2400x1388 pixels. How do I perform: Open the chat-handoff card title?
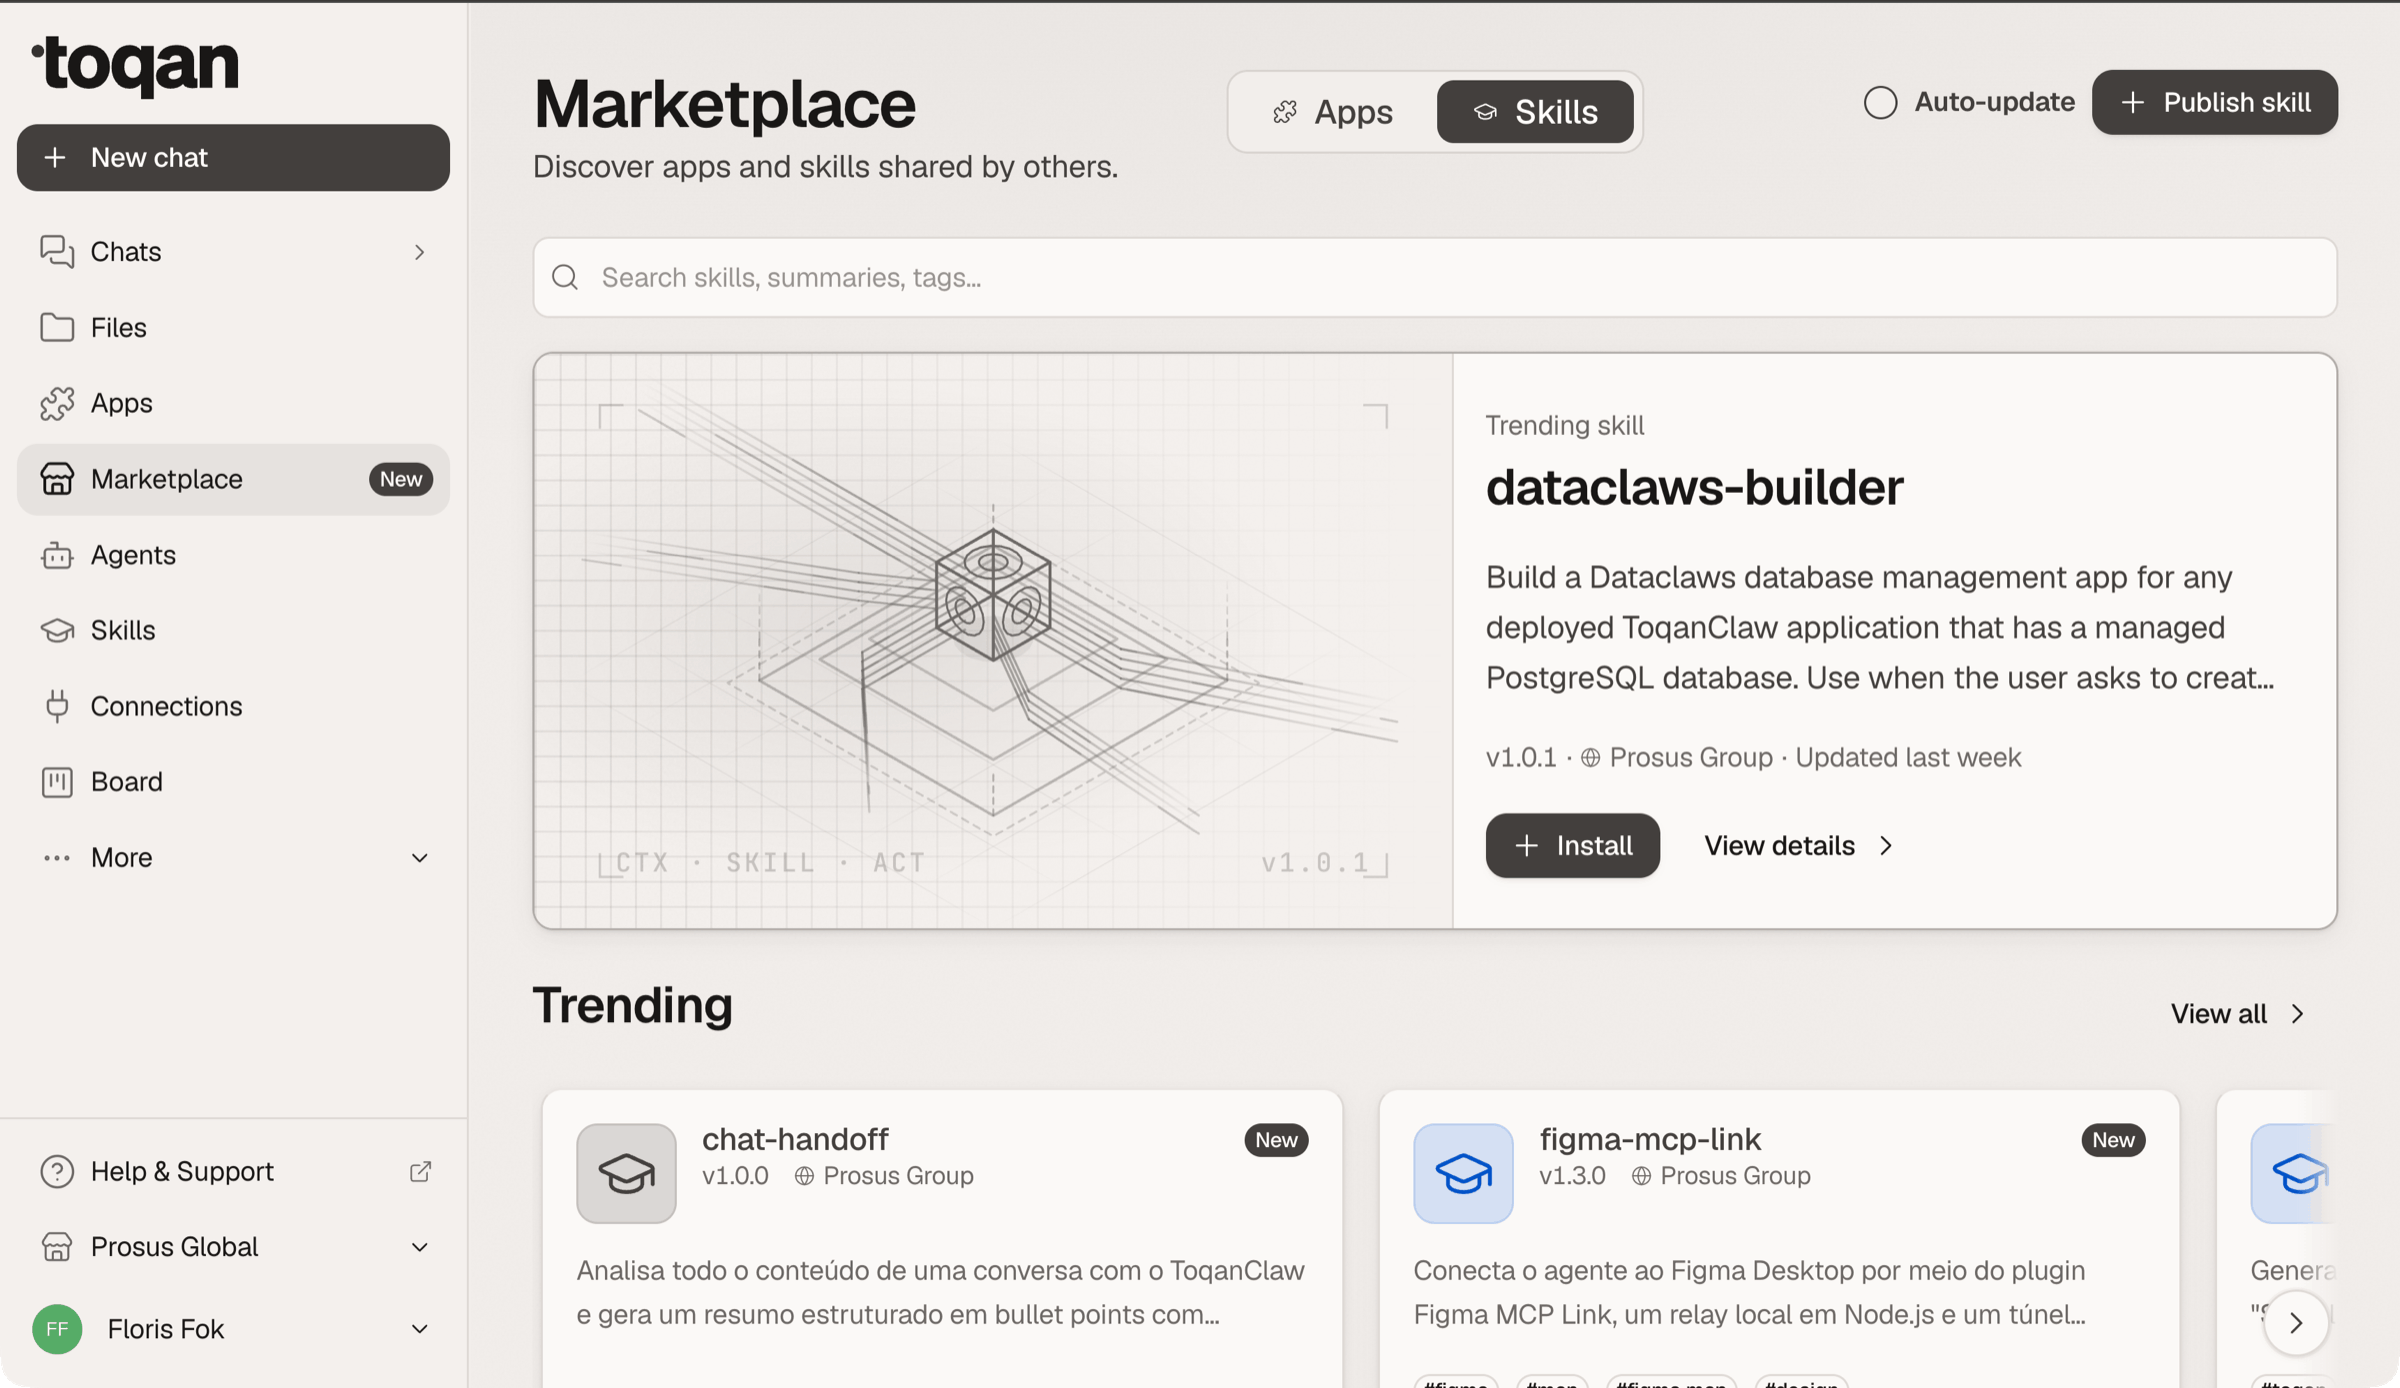(x=795, y=1139)
